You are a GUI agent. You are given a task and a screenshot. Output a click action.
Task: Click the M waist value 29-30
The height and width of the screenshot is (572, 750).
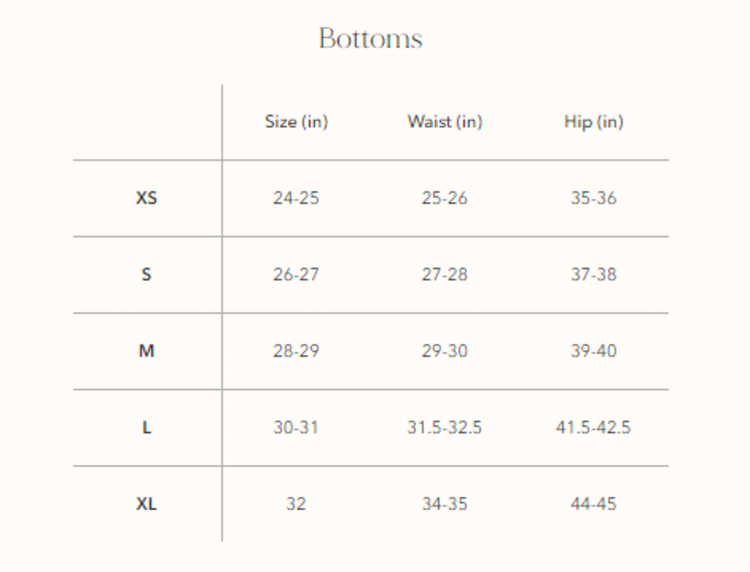tap(444, 351)
